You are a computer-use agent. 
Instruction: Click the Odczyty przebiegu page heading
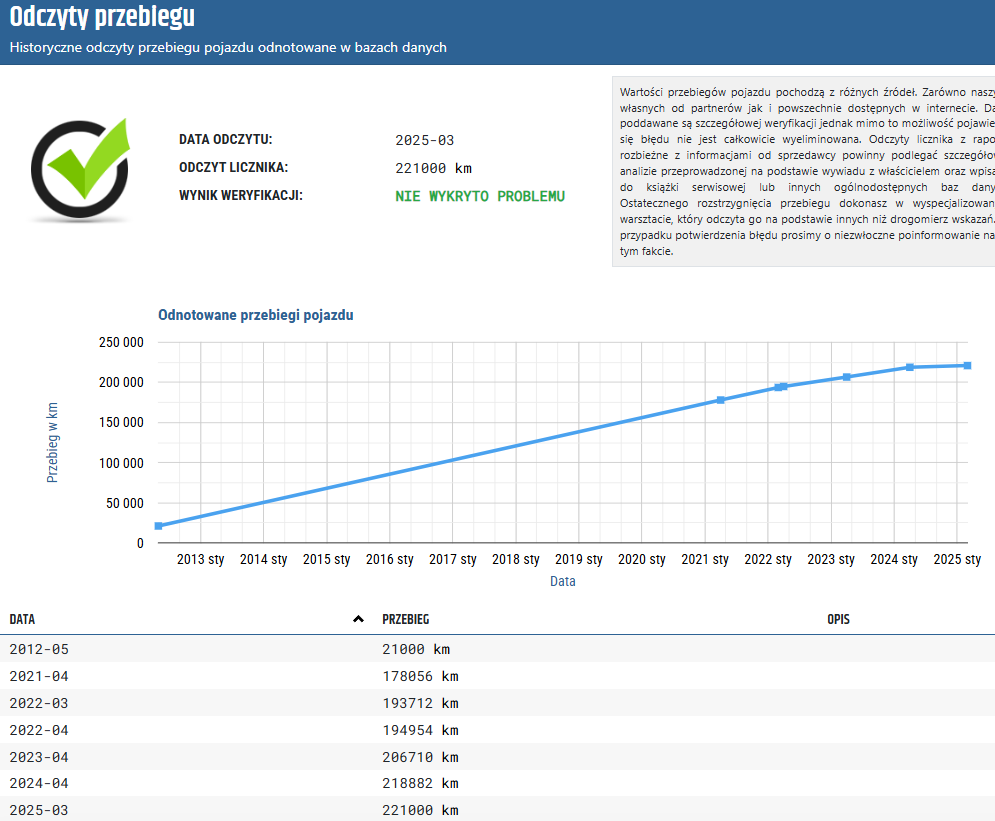pyautogui.click(x=102, y=17)
